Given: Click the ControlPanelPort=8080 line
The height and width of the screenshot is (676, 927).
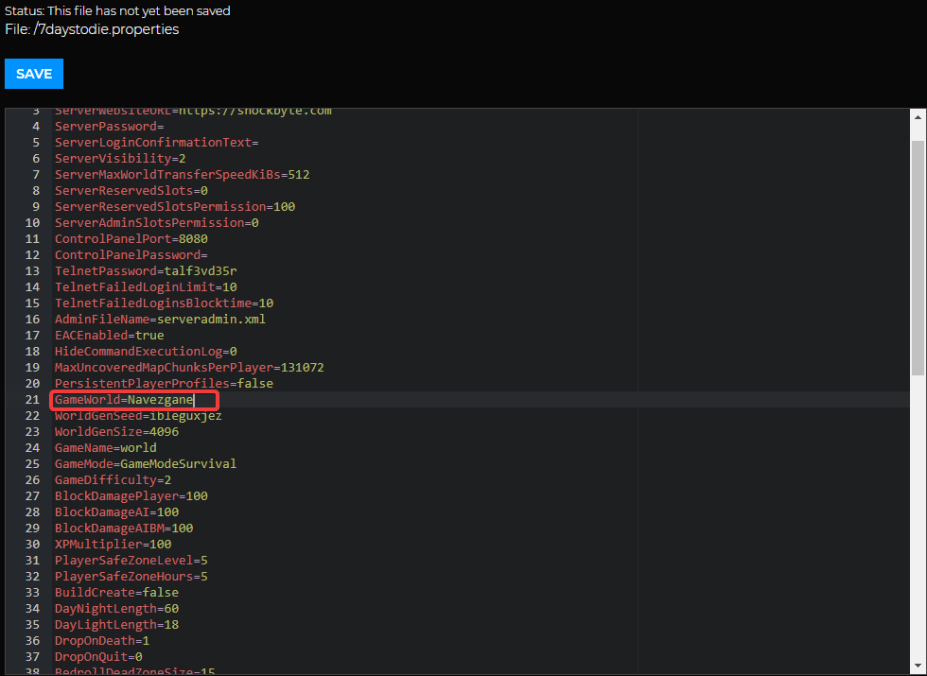Looking at the screenshot, I should pos(131,239).
